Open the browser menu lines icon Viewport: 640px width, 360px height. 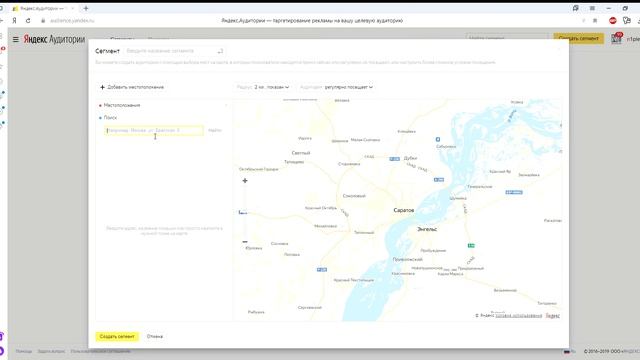pos(592,8)
